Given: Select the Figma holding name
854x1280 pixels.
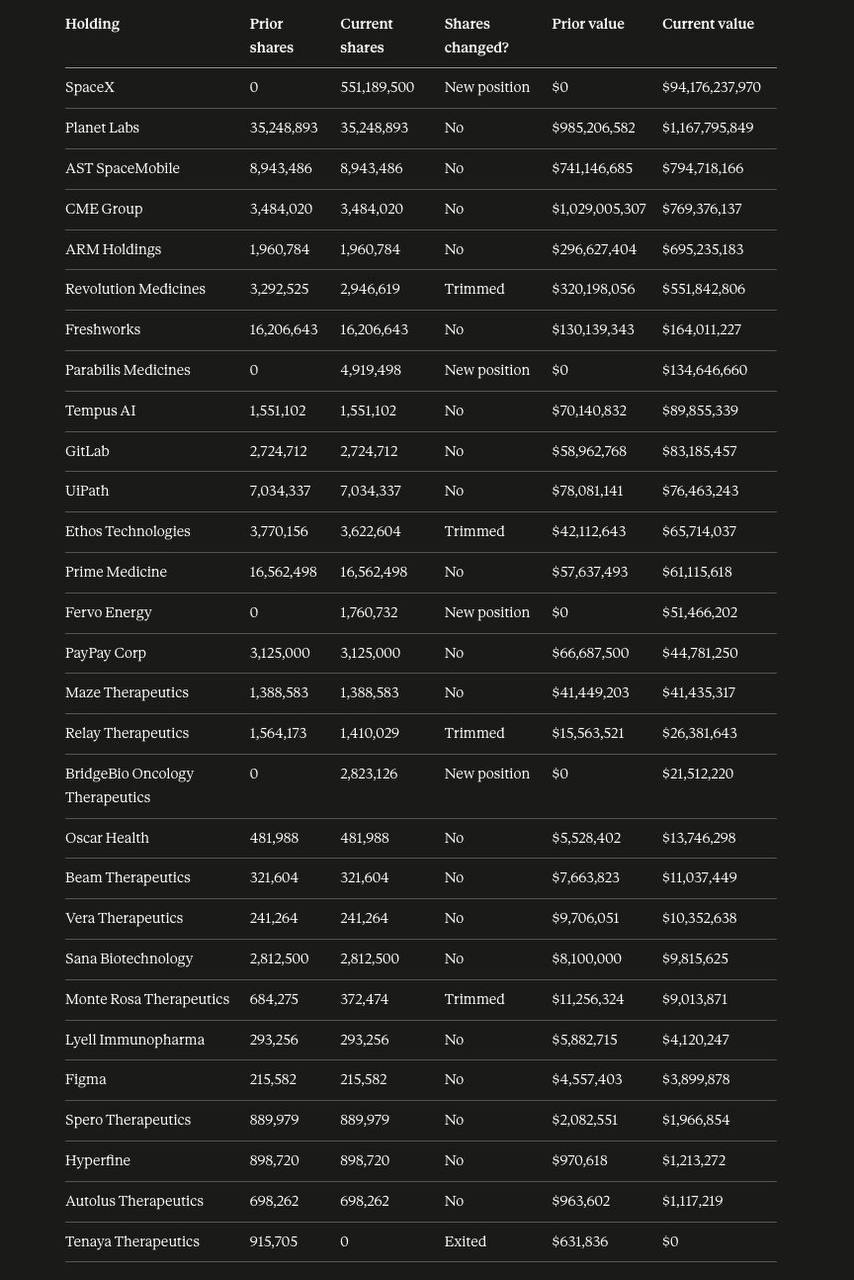Looking at the screenshot, I should point(86,1080).
